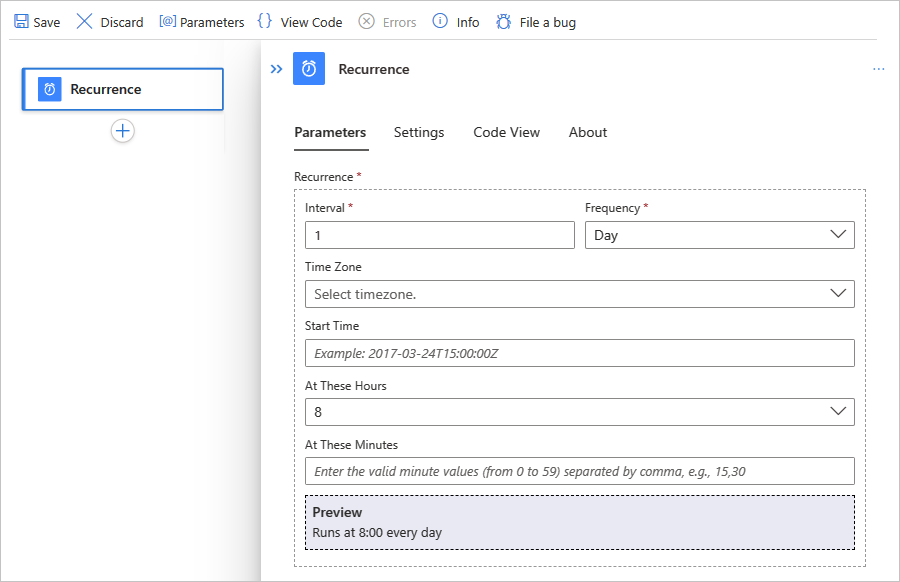
Task: Click the Recurrence clock icon in panel header
Action: coord(309,69)
